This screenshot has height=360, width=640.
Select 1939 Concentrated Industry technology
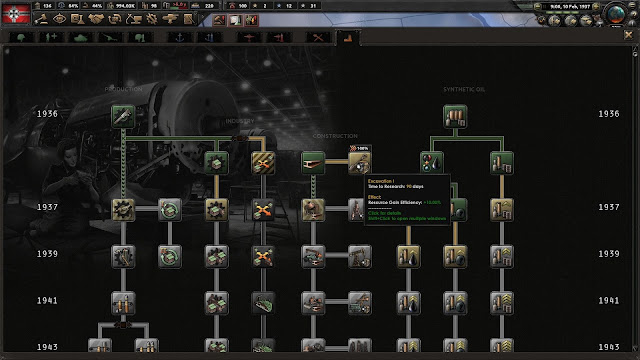[x=216, y=256]
